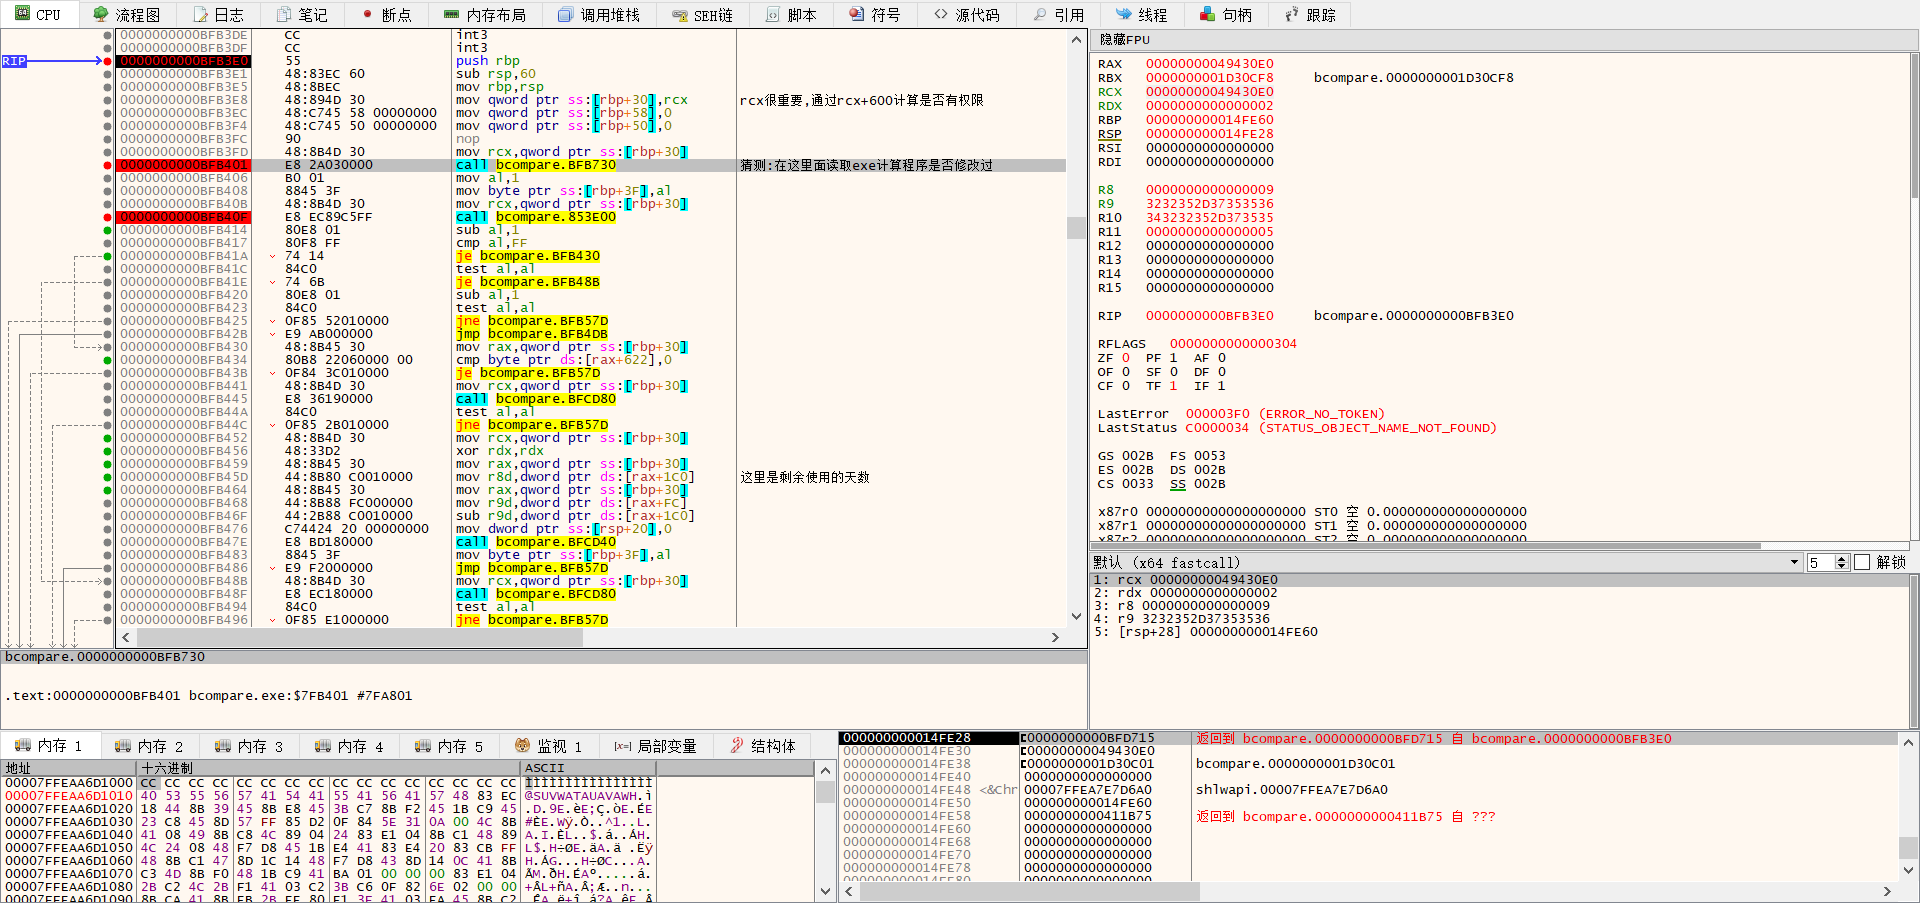Screen dimensions: 1920x903
Task: Toggle breakpoint dot at address 0000000000BFB430
Action: (x=107, y=347)
